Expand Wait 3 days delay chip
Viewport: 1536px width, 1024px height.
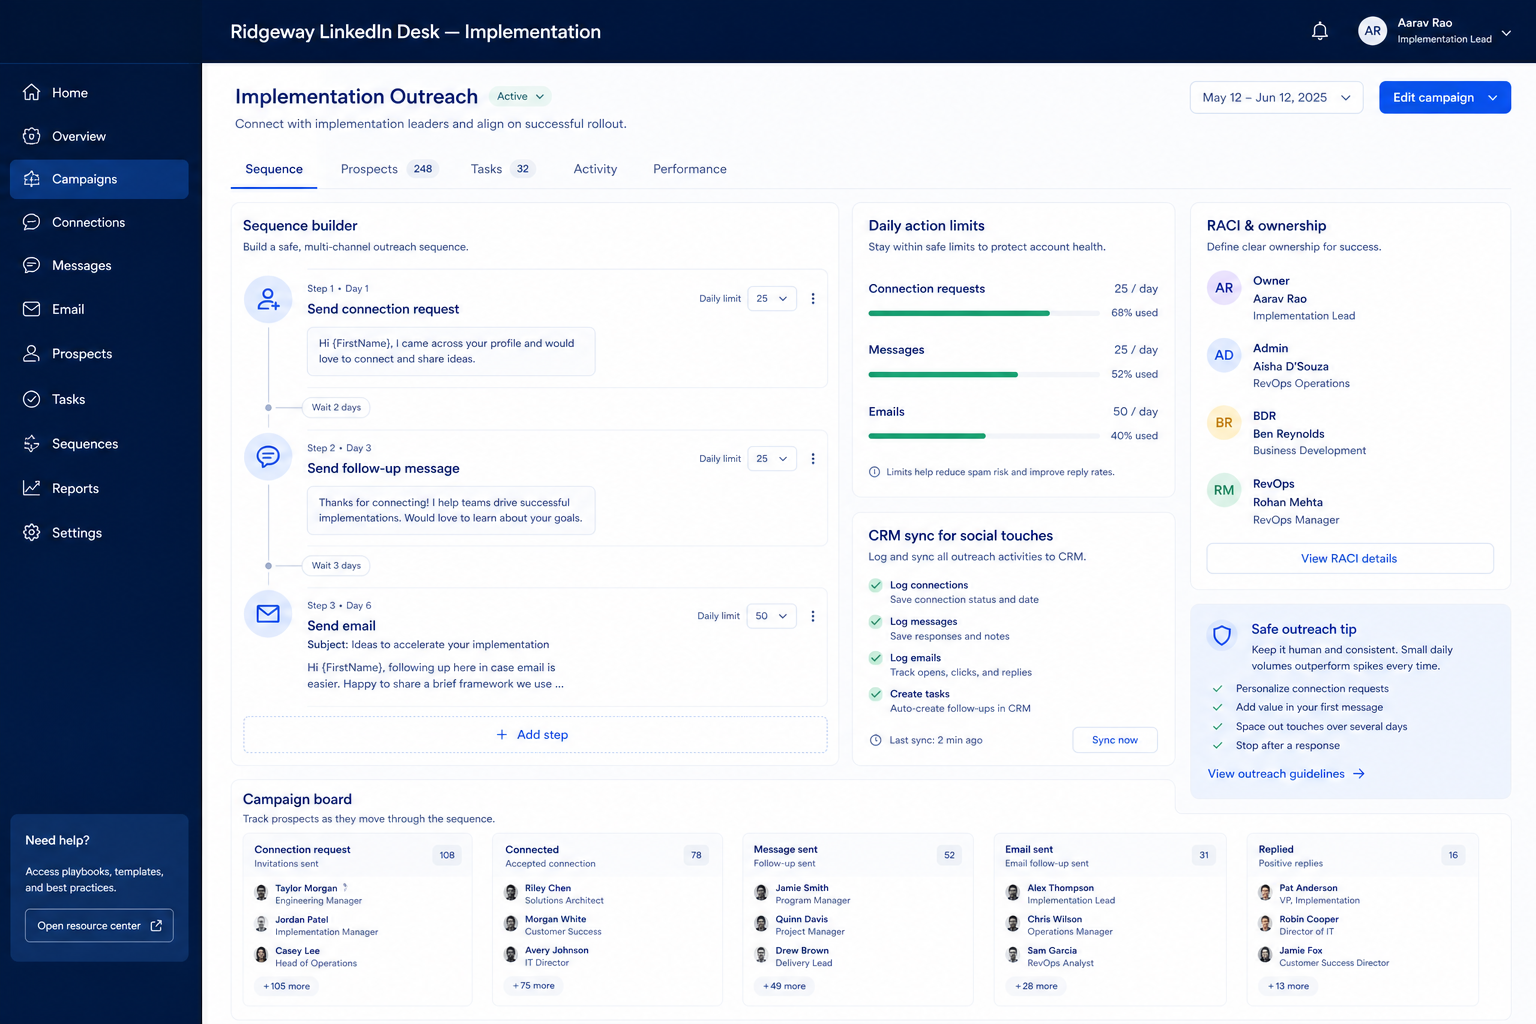[336, 565]
